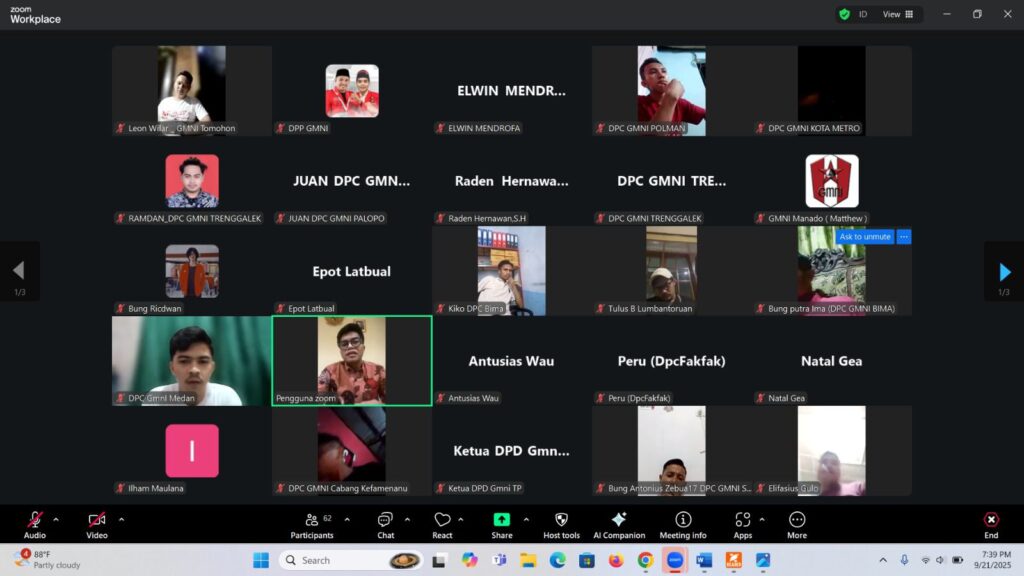Image resolution: width=1024 pixels, height=576 pixels.
Task: Click the More options button
Action: pos(797,524)
